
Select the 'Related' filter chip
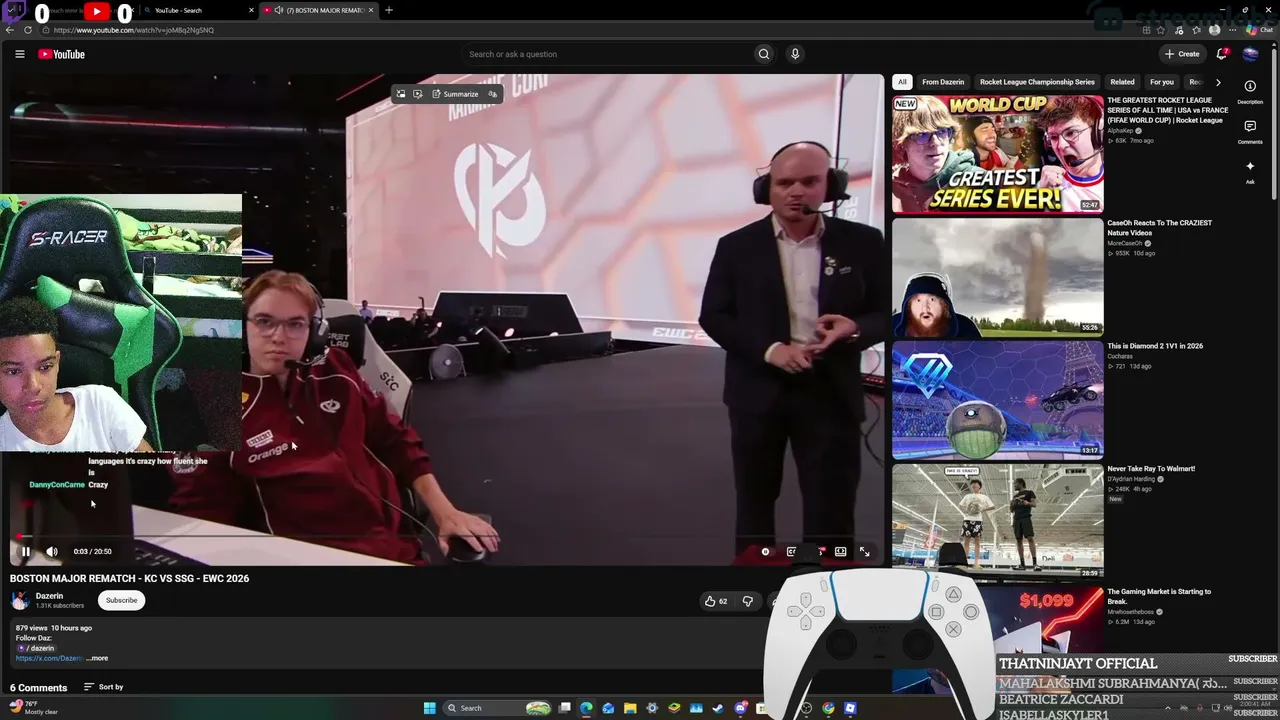1122,82
